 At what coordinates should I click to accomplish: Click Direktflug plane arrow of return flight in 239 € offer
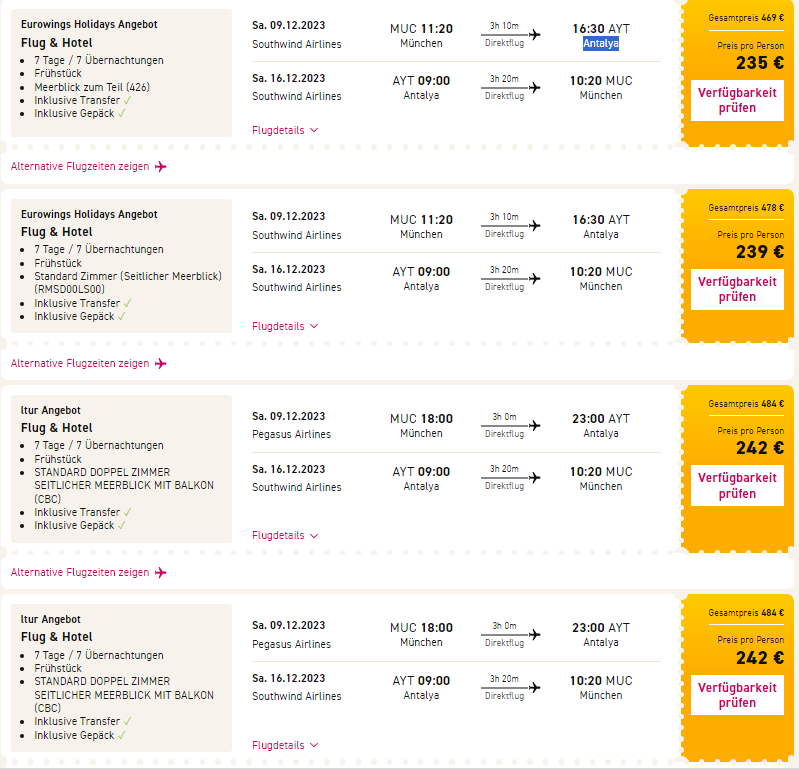click(x=534, y=278)
